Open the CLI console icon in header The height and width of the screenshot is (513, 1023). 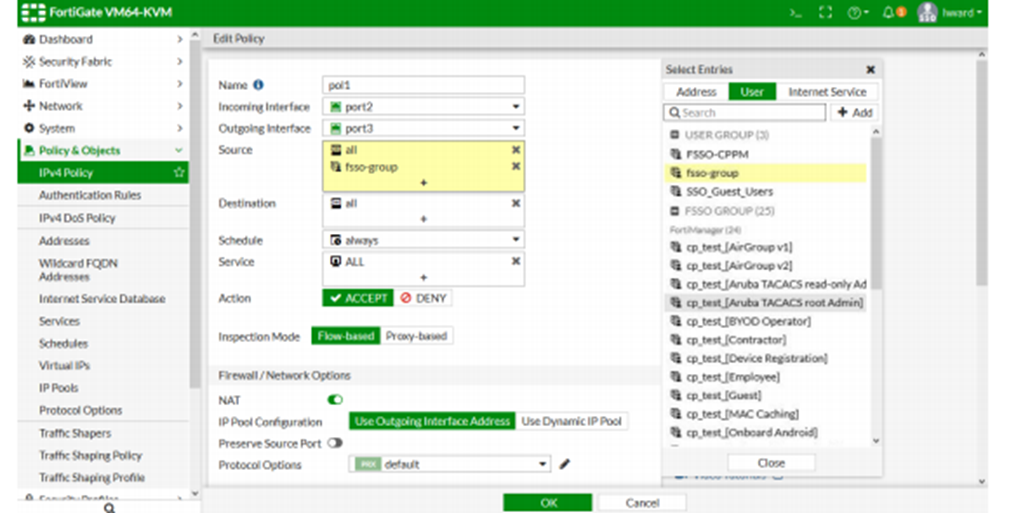[x=795, y=12]
